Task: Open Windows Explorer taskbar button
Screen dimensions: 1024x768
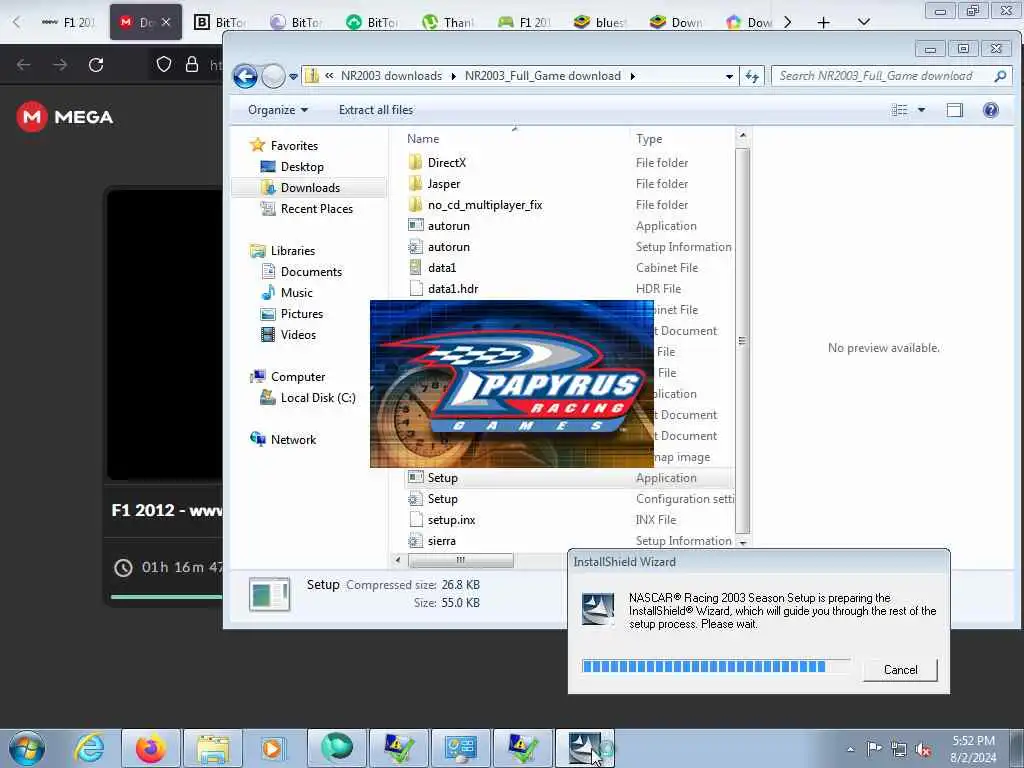Action: (x=213, y=748)
